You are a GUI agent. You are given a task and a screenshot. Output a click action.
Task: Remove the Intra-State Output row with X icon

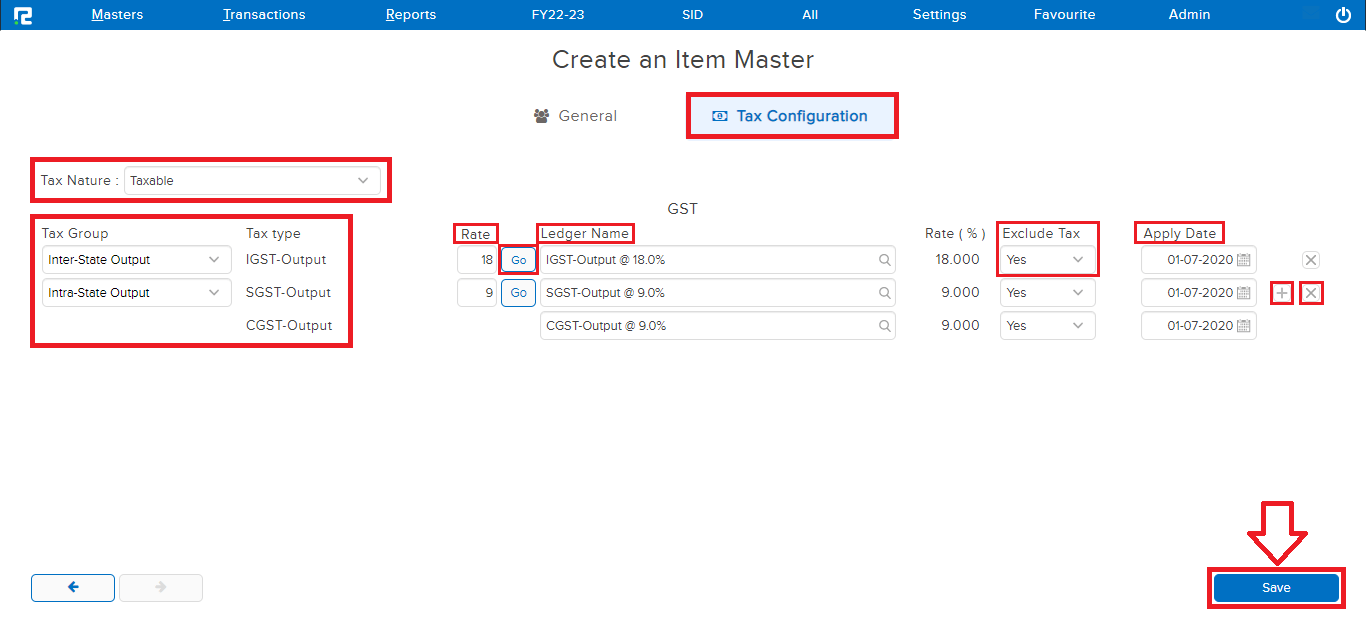pyautogui.click(x=1311, y=293)
